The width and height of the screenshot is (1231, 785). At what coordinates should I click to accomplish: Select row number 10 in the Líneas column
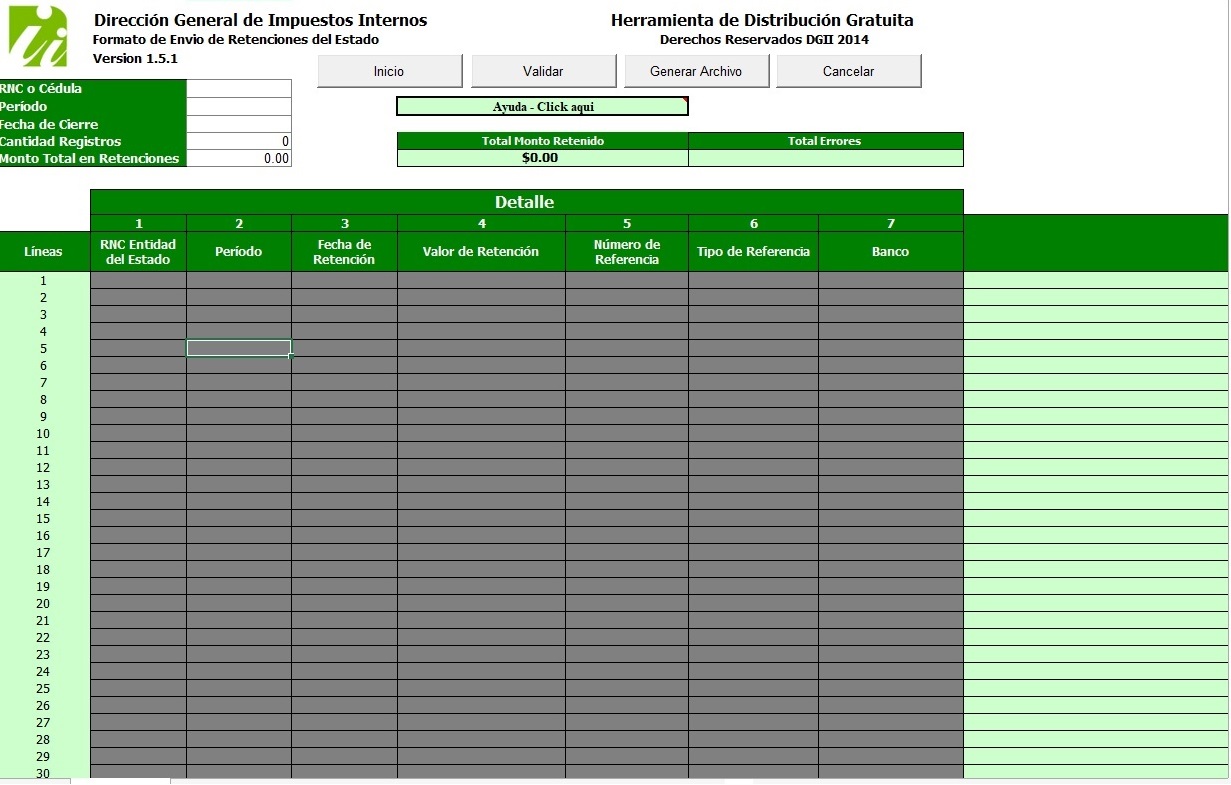(x=43, y=434)
